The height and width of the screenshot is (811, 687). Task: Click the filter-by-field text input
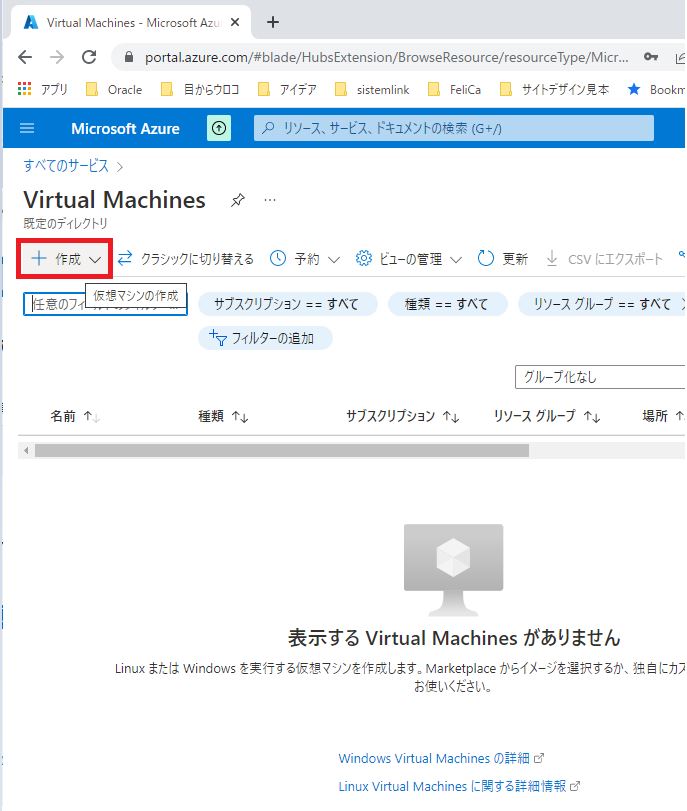click(x=105, y=304)
